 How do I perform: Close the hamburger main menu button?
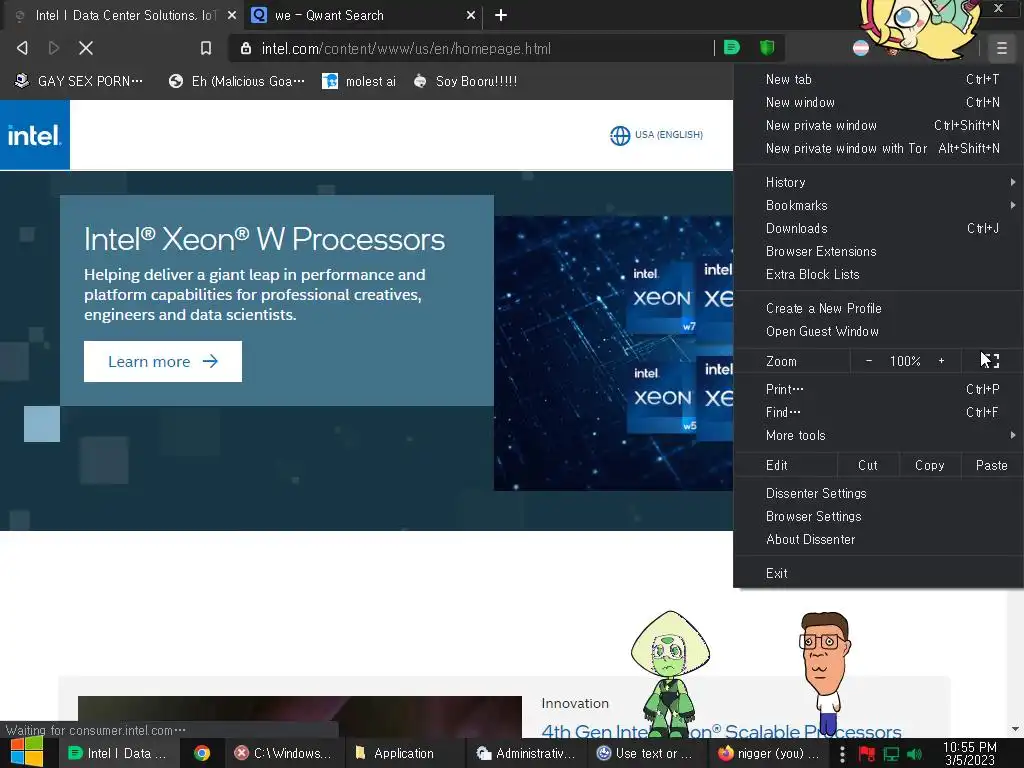(1001, 48)
